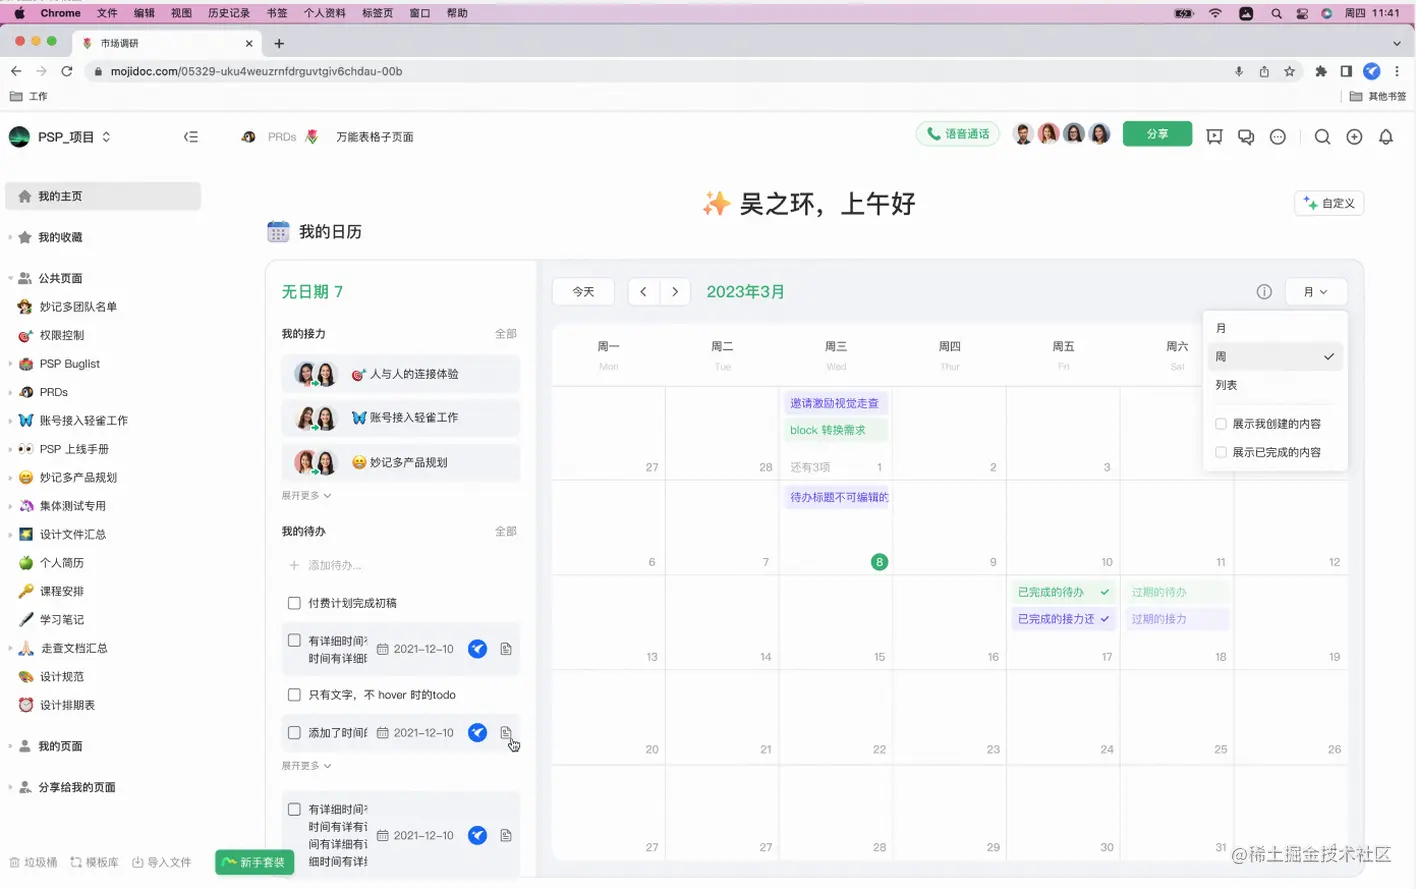
Task: Expand 分享给我的页面 section
Action: [10, 787]
